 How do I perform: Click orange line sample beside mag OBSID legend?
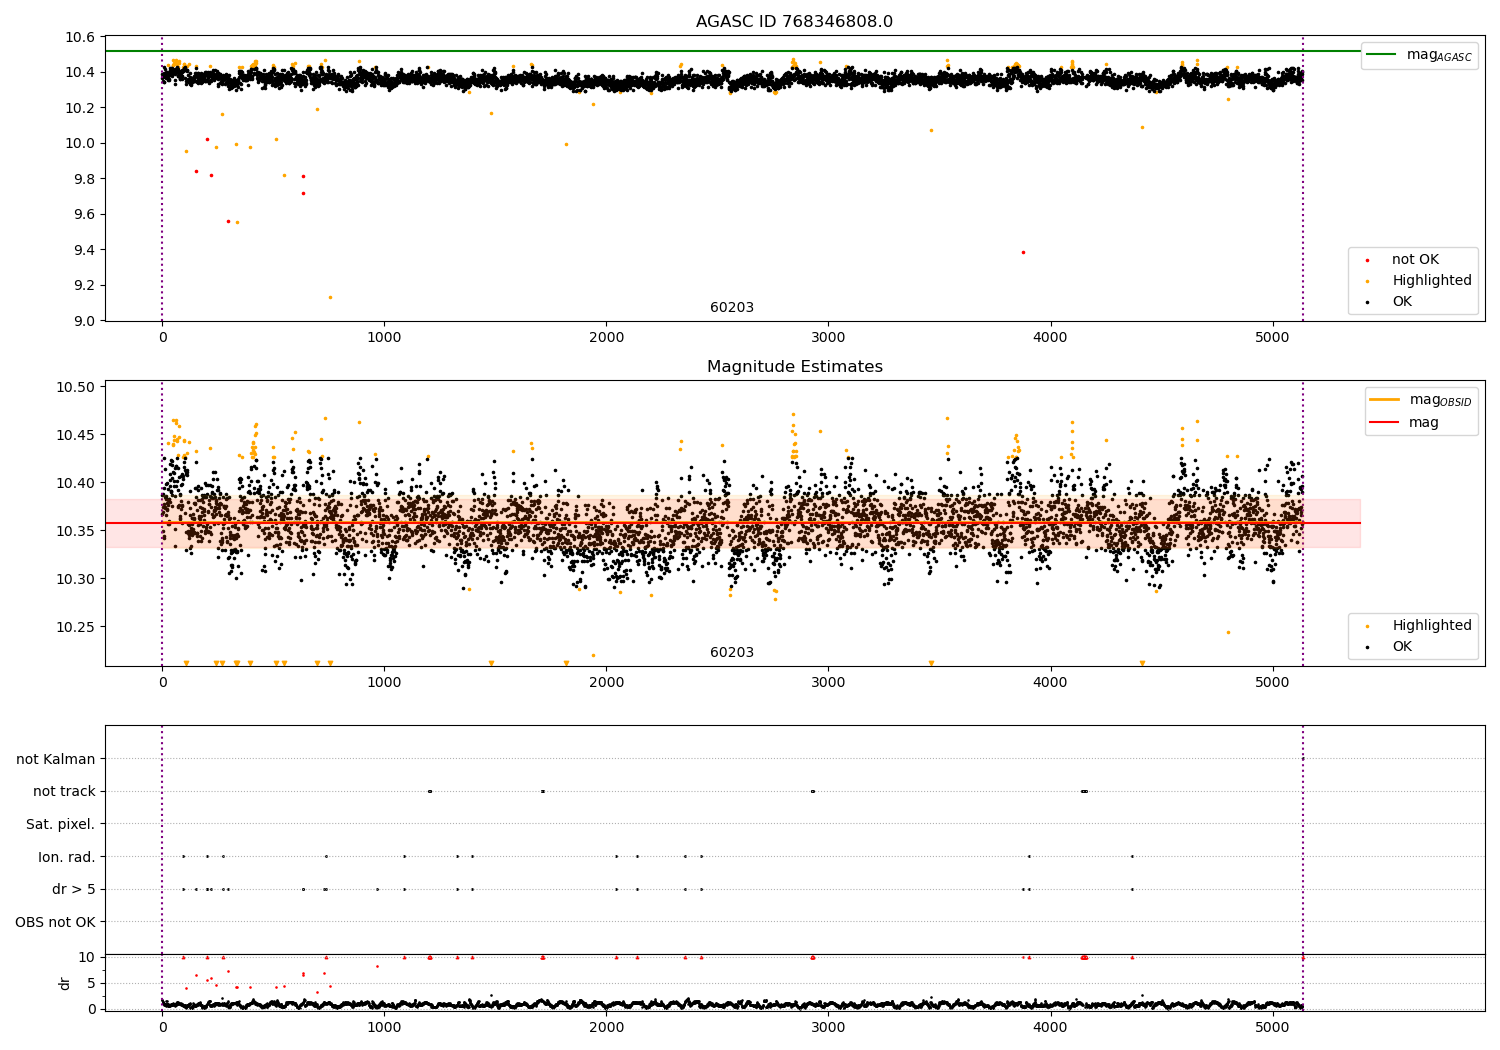[x=1385, y=400]
